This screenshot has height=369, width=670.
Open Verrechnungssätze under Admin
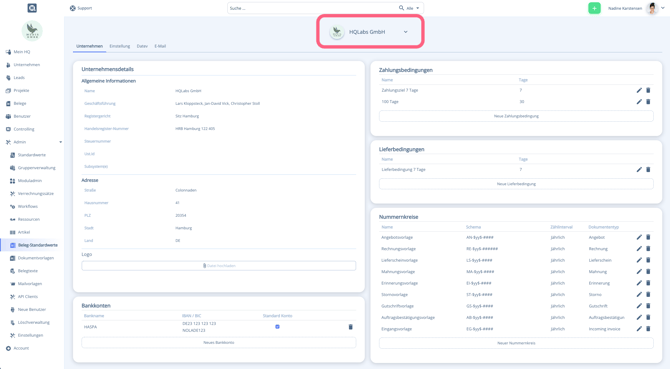click(x=35, y=193)
